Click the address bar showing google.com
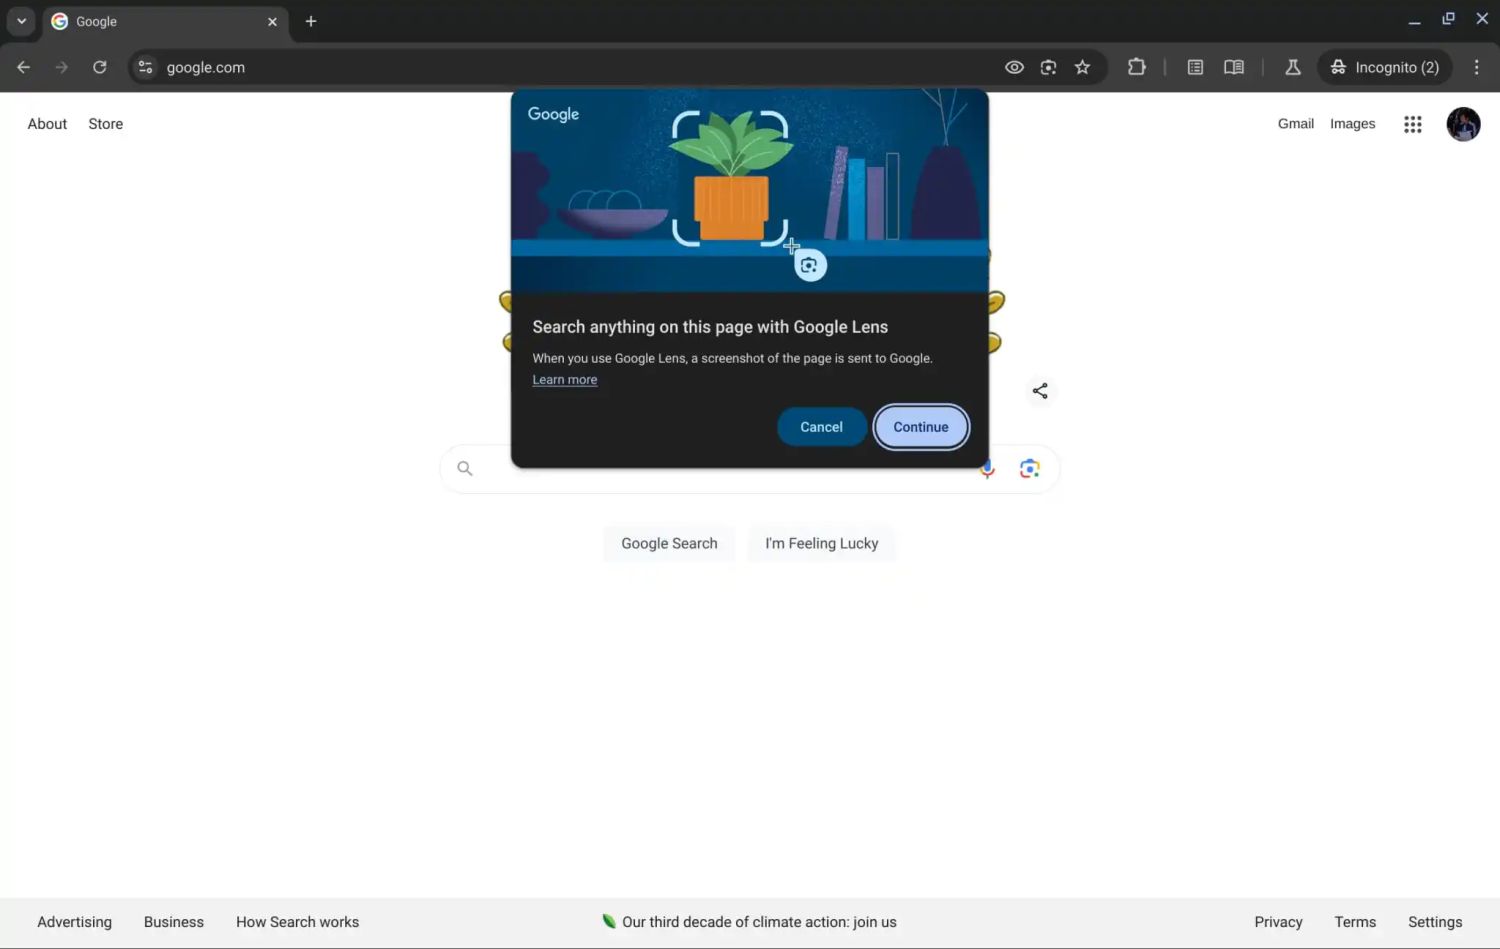 pos(560,67)
